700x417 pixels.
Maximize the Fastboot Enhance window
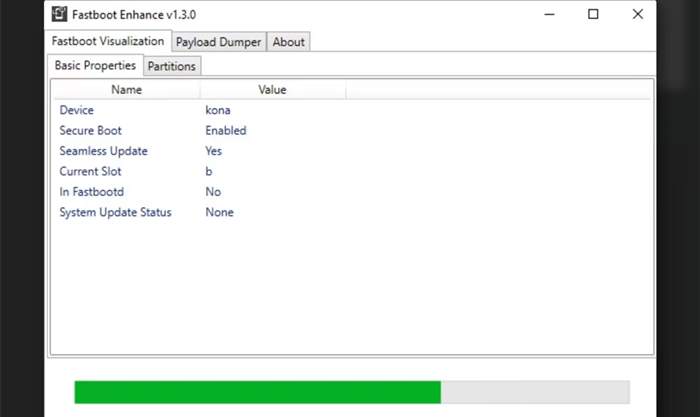pos(593,14)
